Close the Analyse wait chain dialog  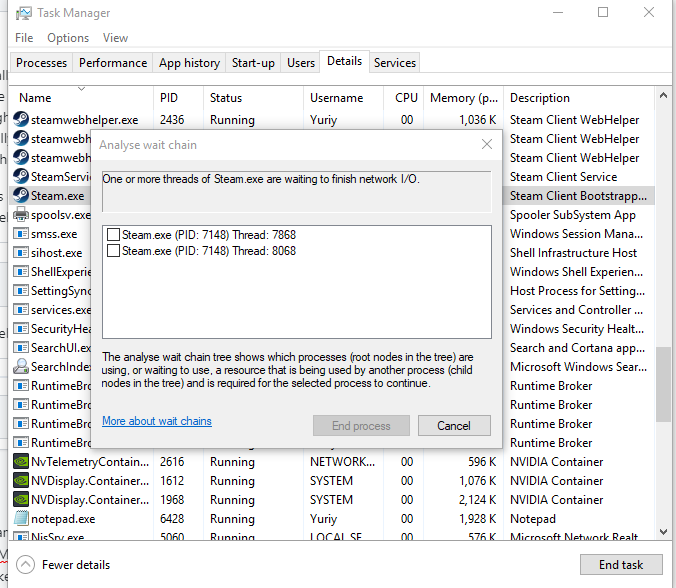click(487, 144)
